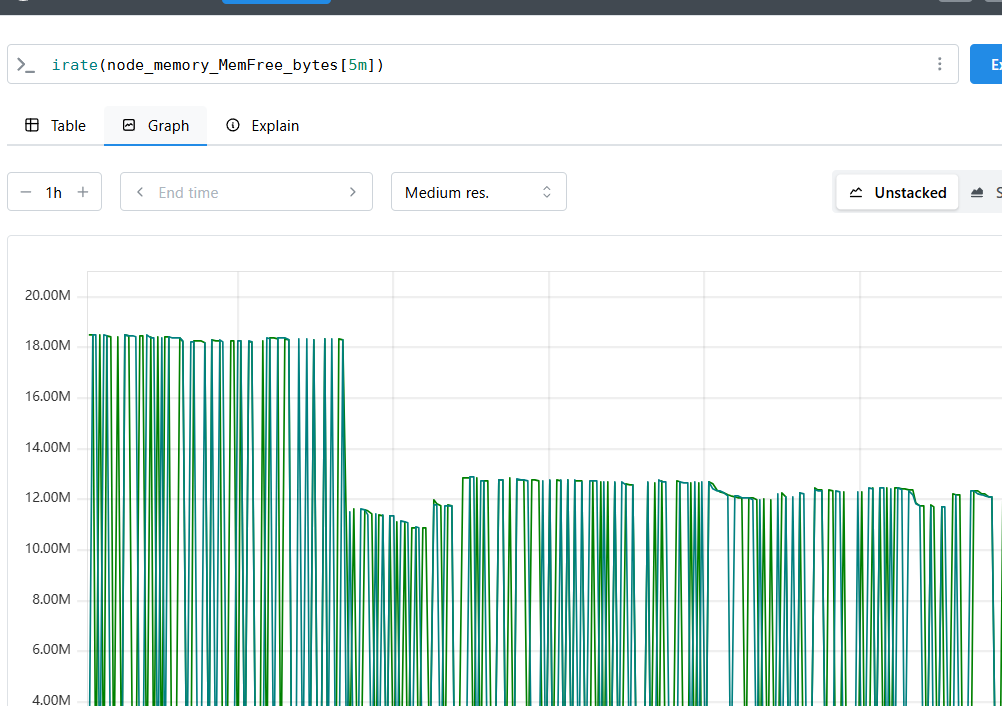Switch to Stacked graph mode

(x=984, y=192)
